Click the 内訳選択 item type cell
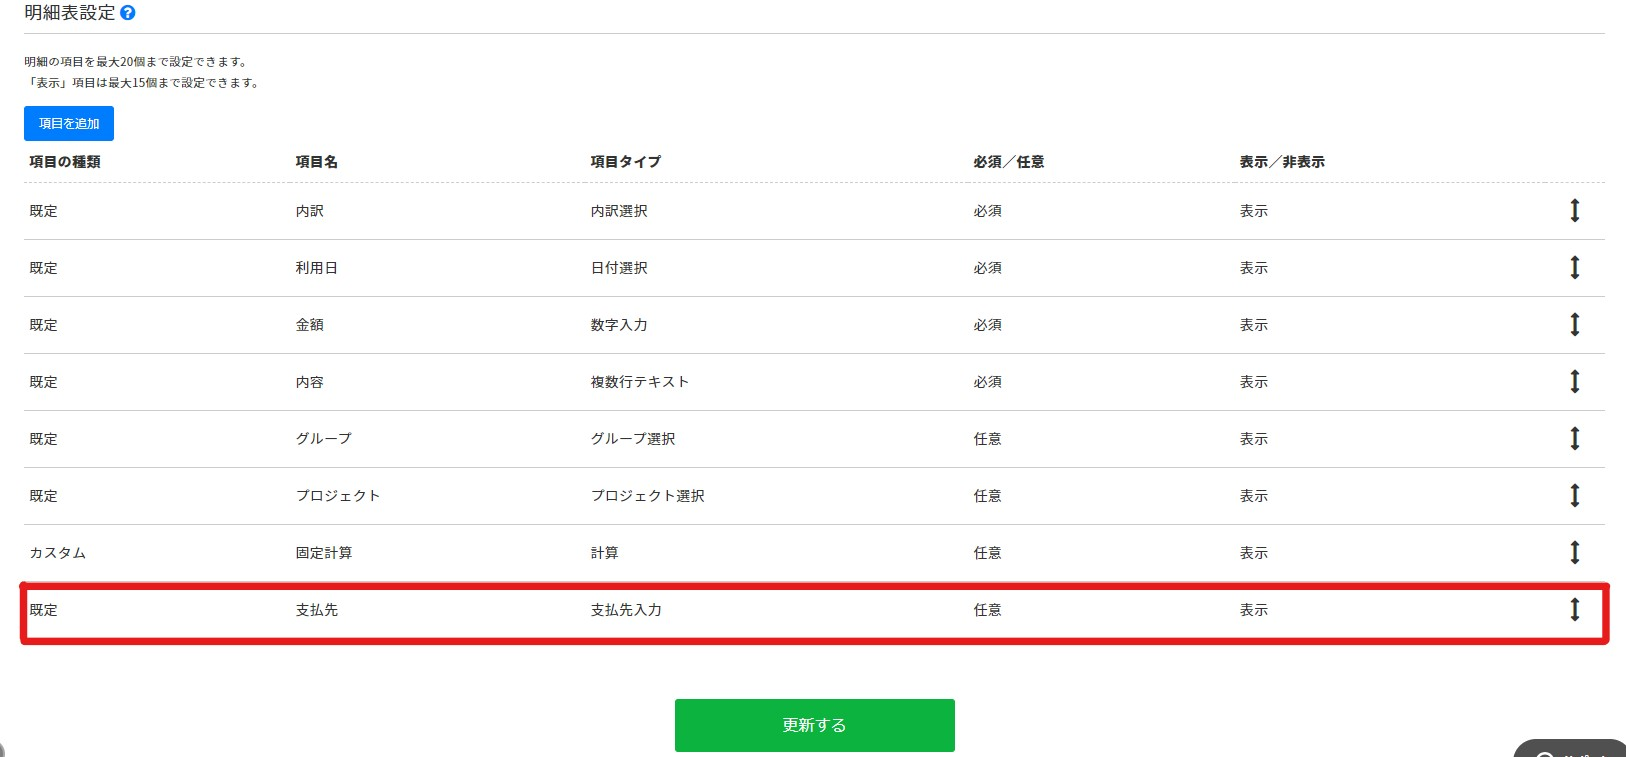Viewport: 1626px width, 757px height. (619, 211)
